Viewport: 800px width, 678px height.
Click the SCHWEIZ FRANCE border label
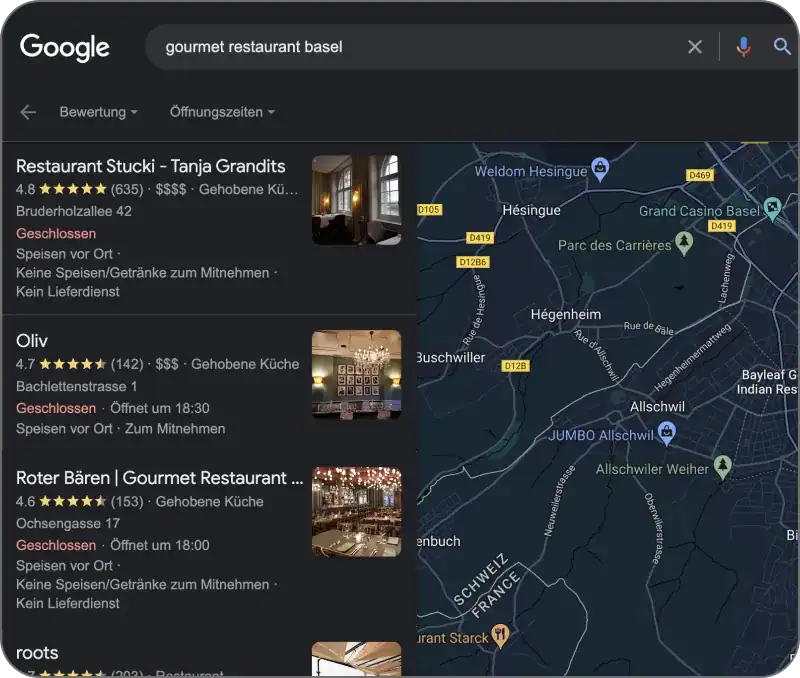pos(487,586)
